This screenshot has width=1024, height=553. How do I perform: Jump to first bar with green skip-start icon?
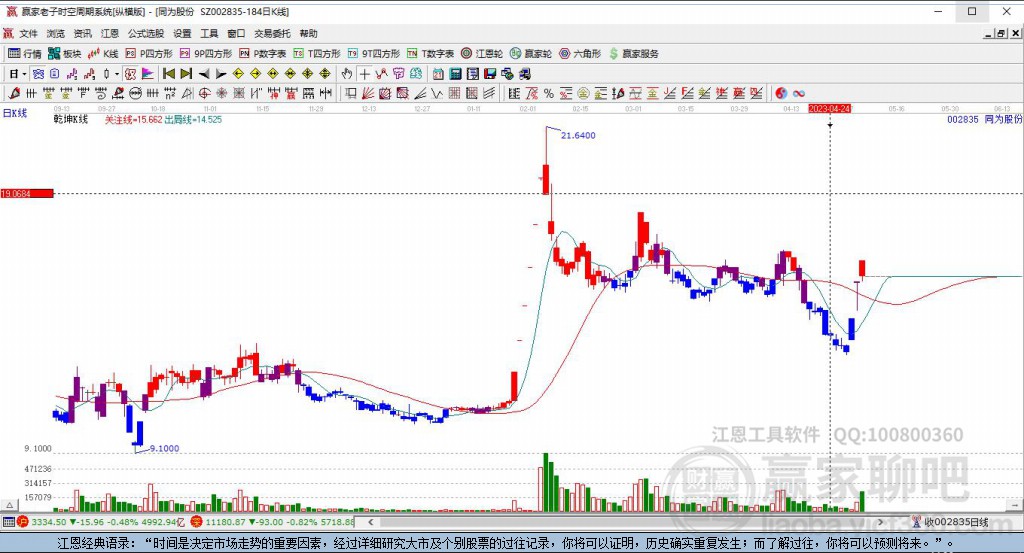168,74
